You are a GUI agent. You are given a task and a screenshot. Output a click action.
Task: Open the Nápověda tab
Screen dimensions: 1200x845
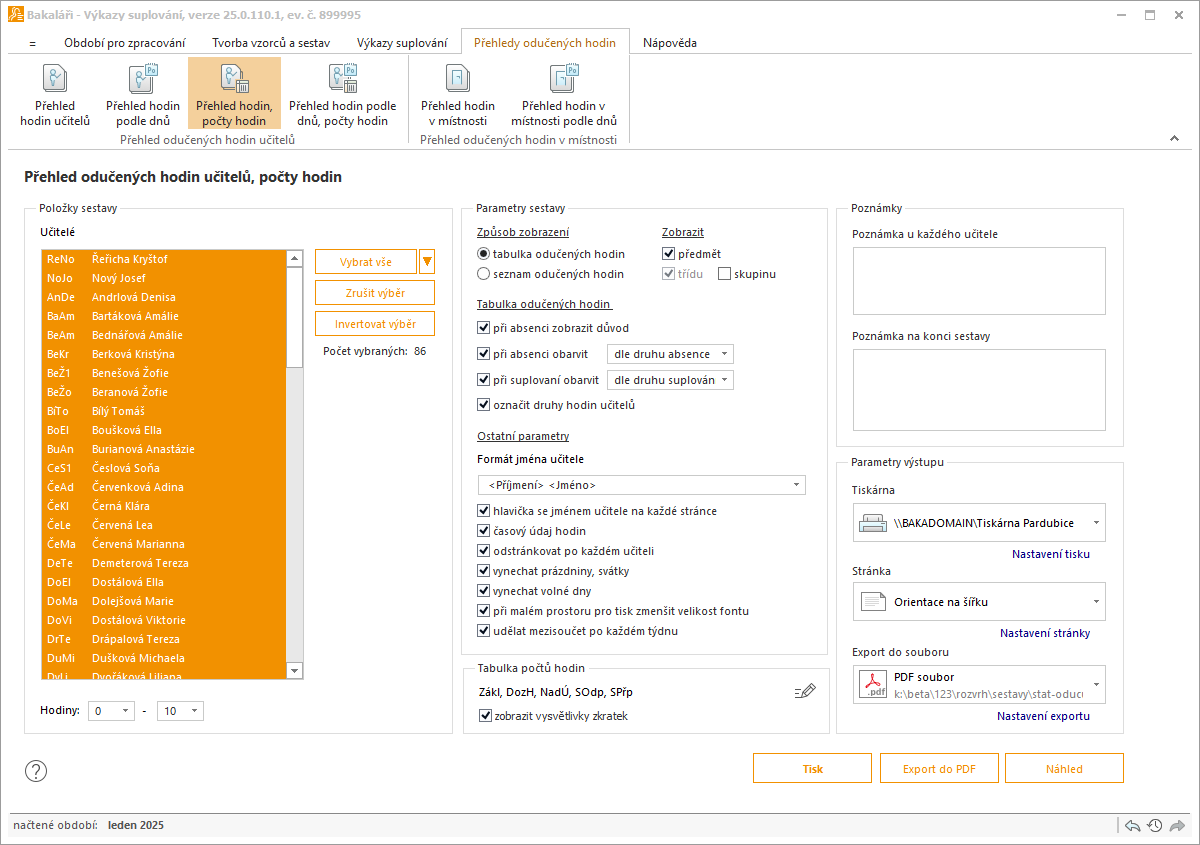coord(669,43)
